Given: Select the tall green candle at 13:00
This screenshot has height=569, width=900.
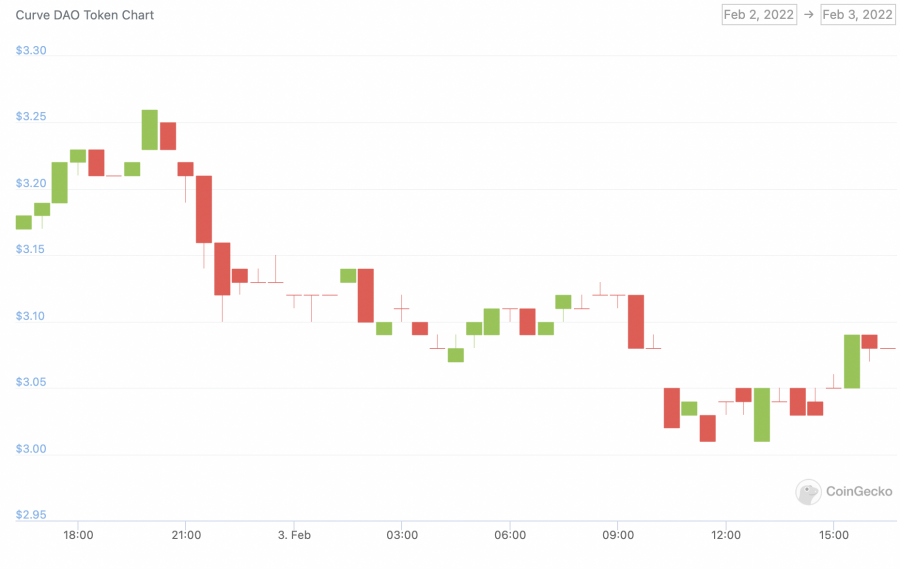Looking at the screenshot, I should click(x=762, y=414).
